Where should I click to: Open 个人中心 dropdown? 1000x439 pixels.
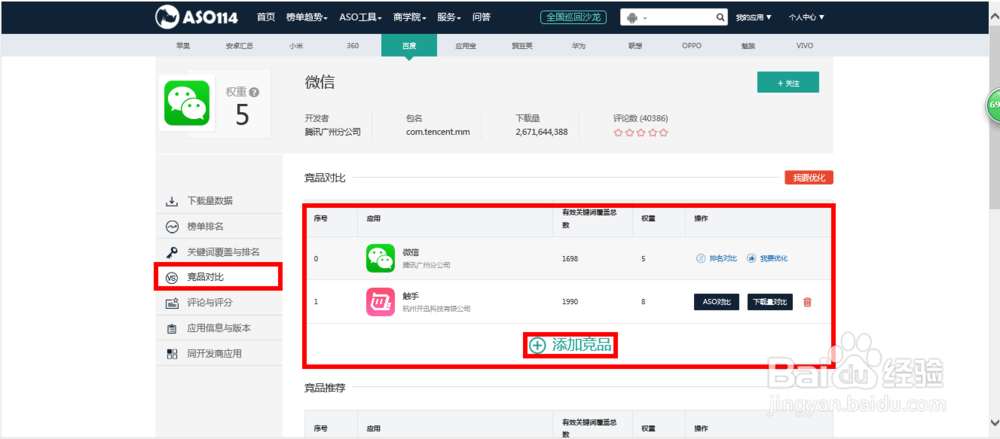tap(806, 18)
